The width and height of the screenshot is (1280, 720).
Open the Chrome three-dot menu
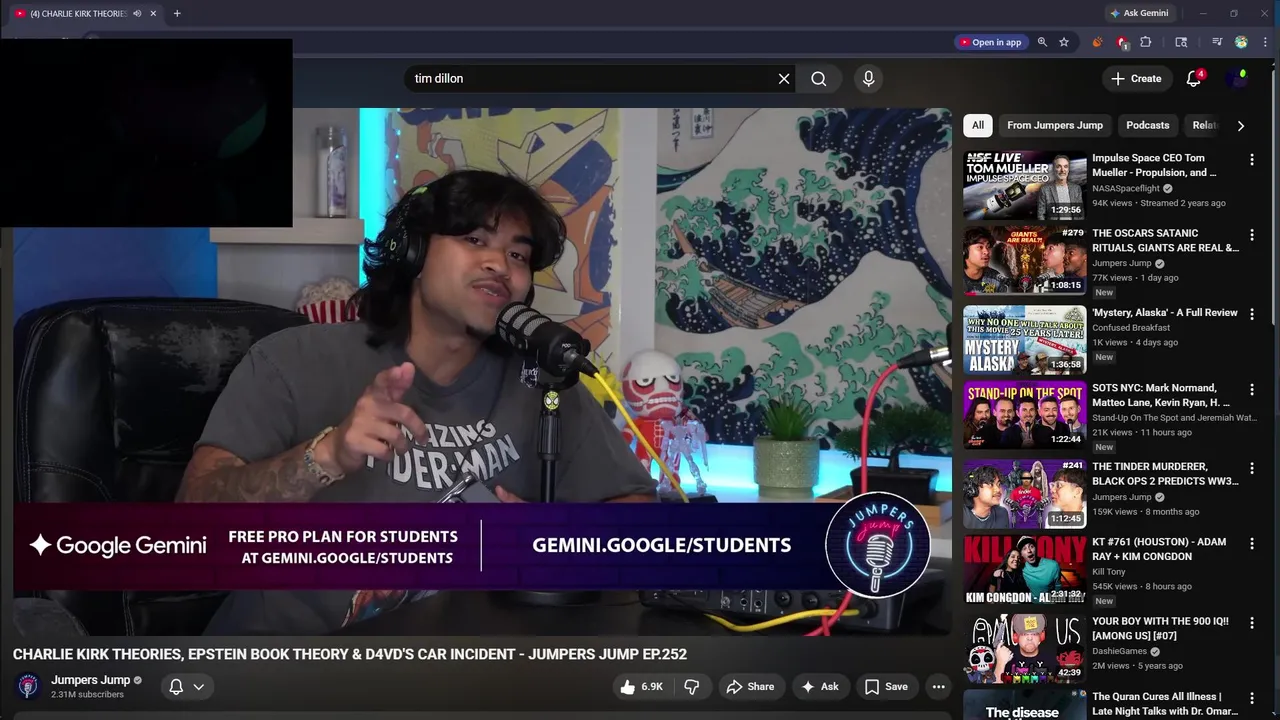click(x=1263, y=42)
